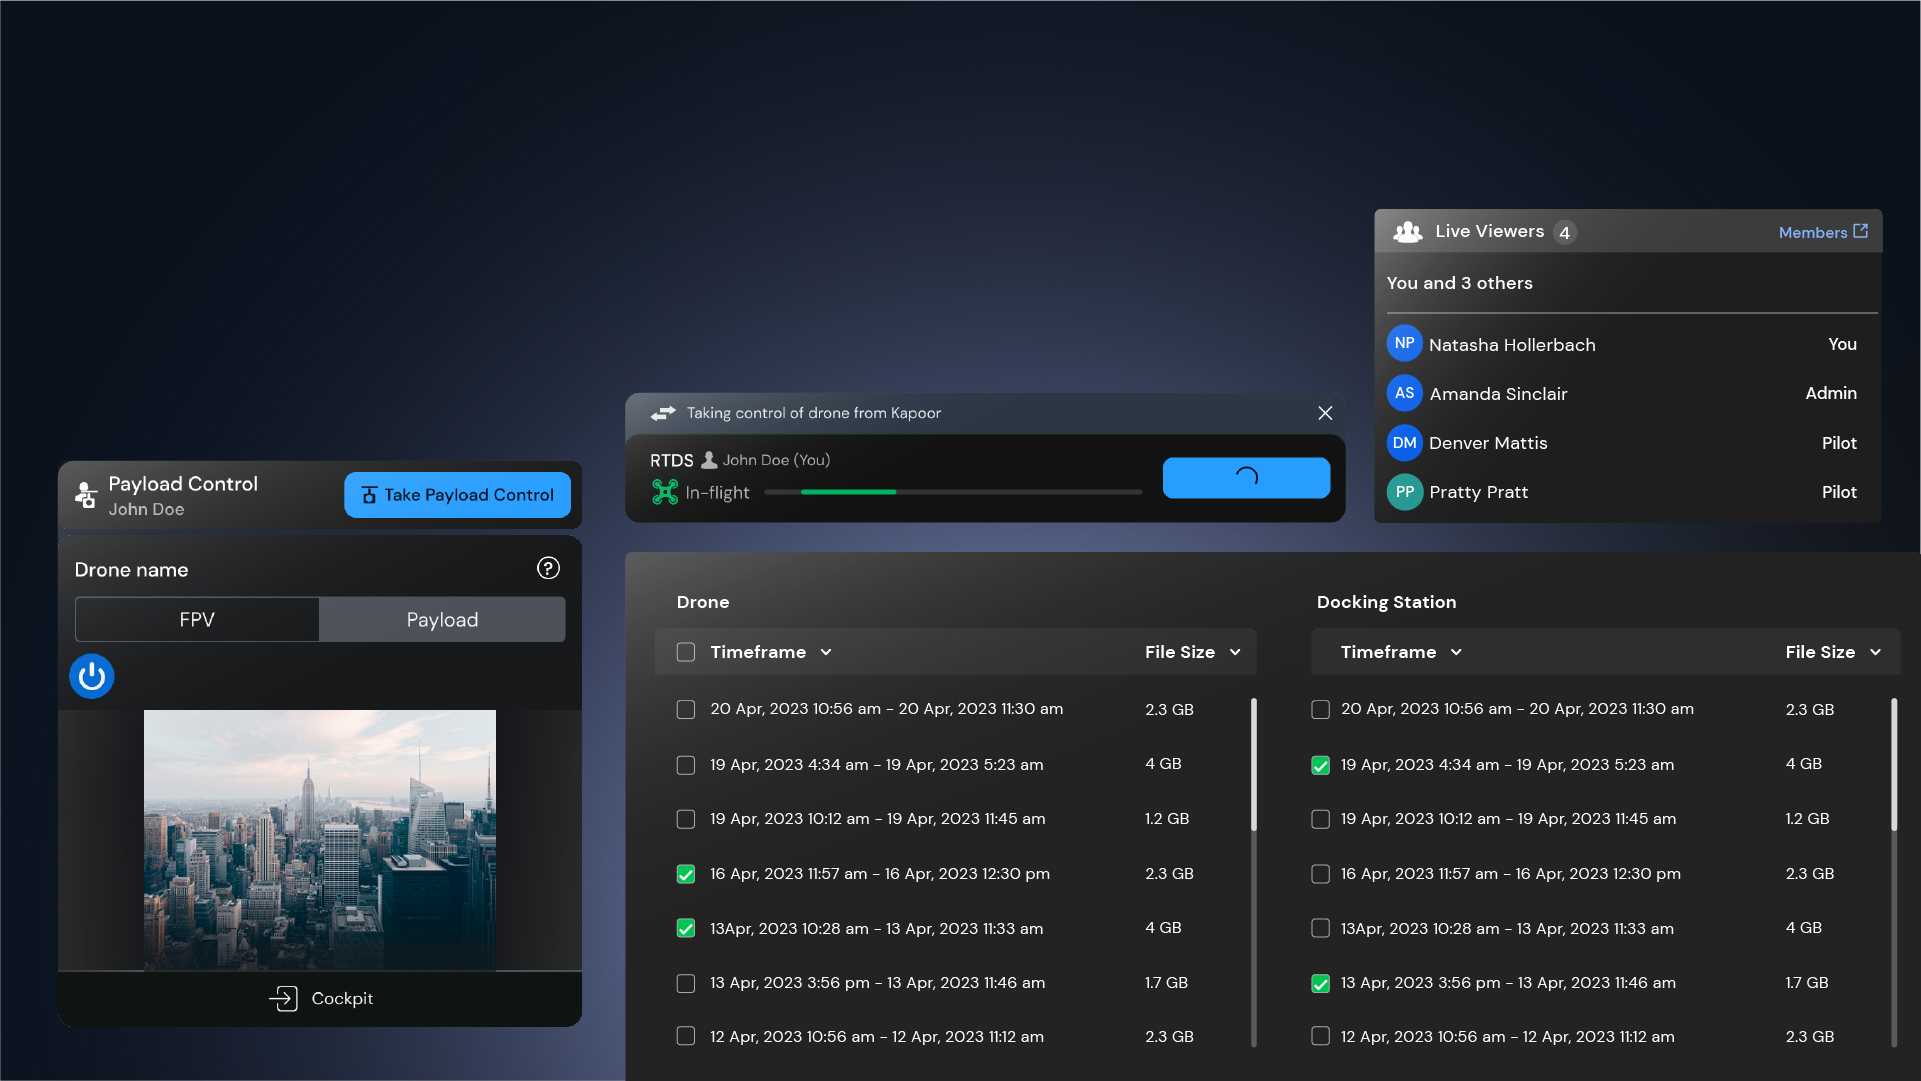Toggle the Drone select-all header checkbox
1921x1081 pixels.
click(686, 652)
